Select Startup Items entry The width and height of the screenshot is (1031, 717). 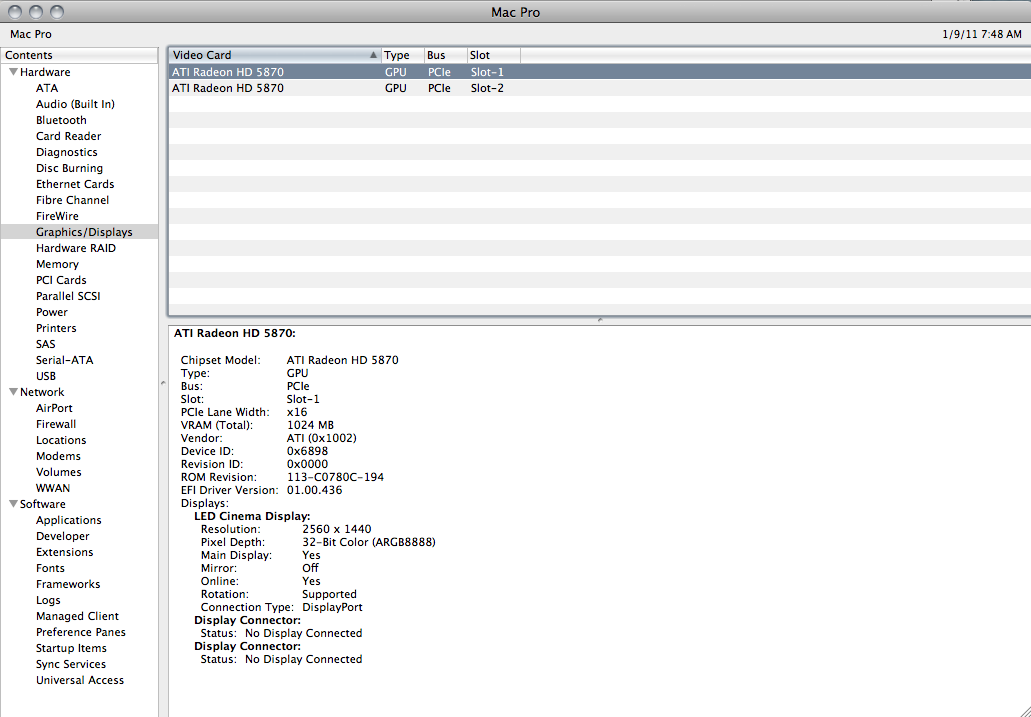[71, 648]
